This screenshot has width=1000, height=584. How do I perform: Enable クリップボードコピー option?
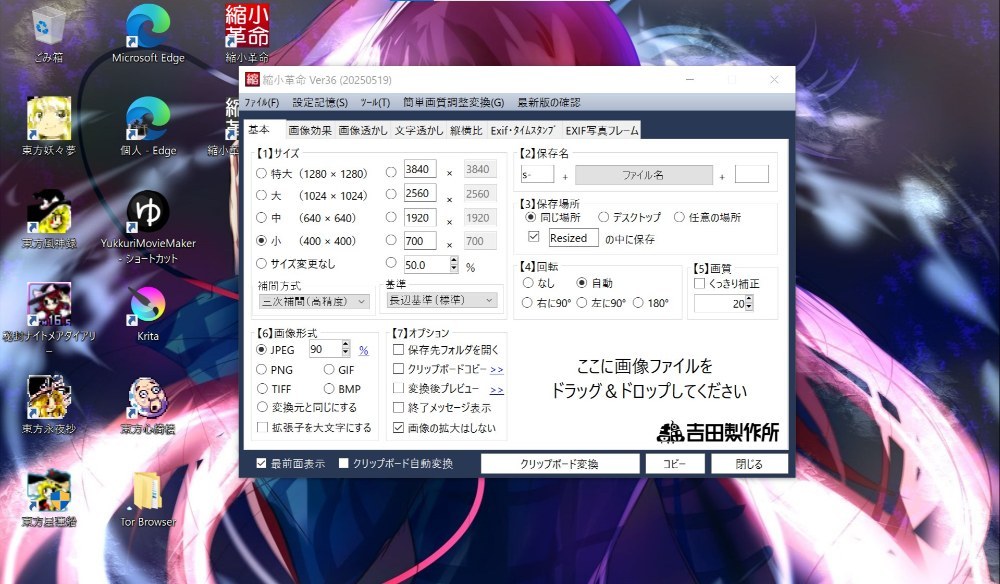coord(399,369)
